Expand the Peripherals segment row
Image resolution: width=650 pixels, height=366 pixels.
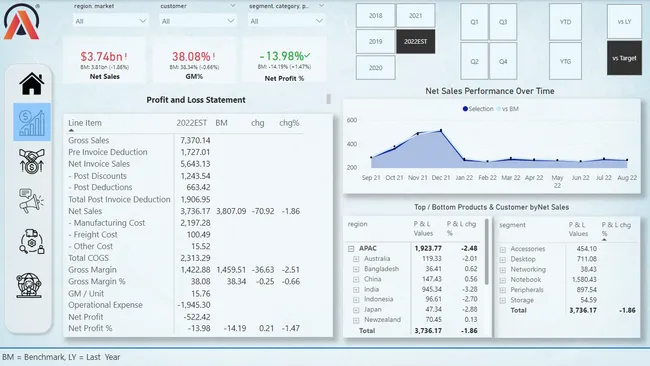click(503, 291)
